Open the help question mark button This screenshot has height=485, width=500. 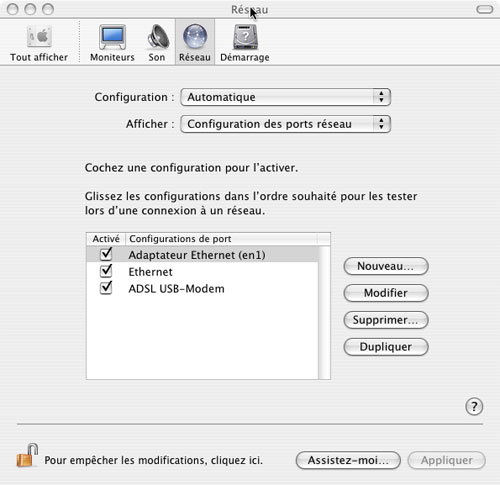point(474,407)
